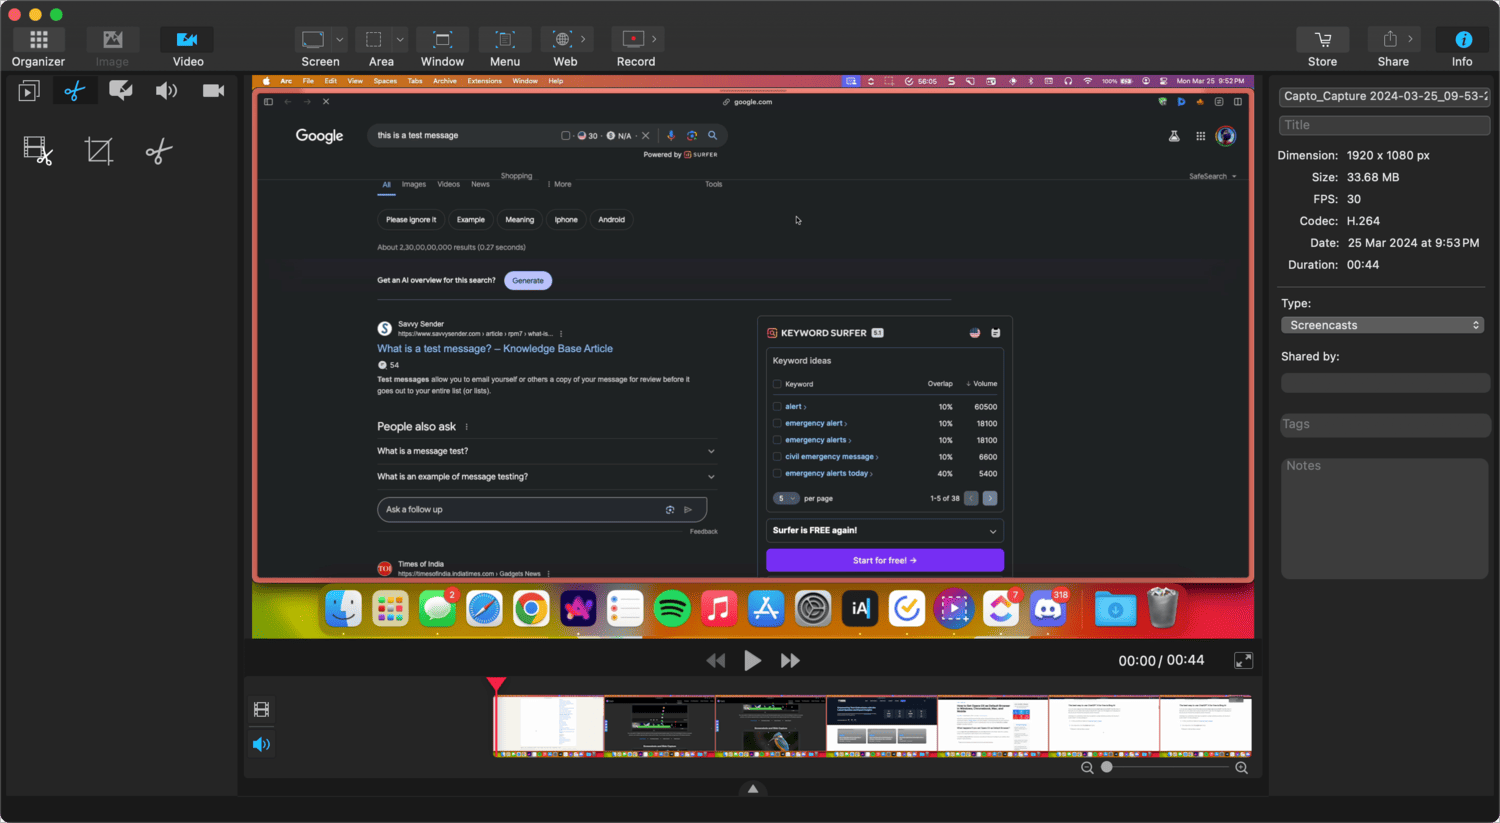Select the audio speaker tool in the editor

coord(166,90)
